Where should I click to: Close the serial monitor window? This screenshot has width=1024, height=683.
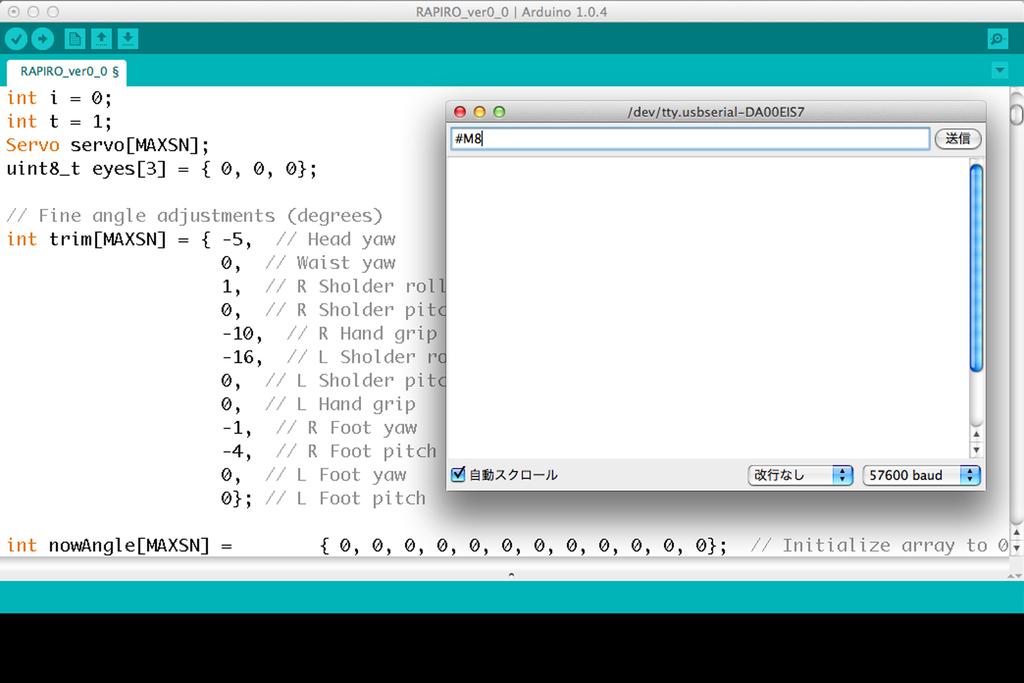point(460,112)
